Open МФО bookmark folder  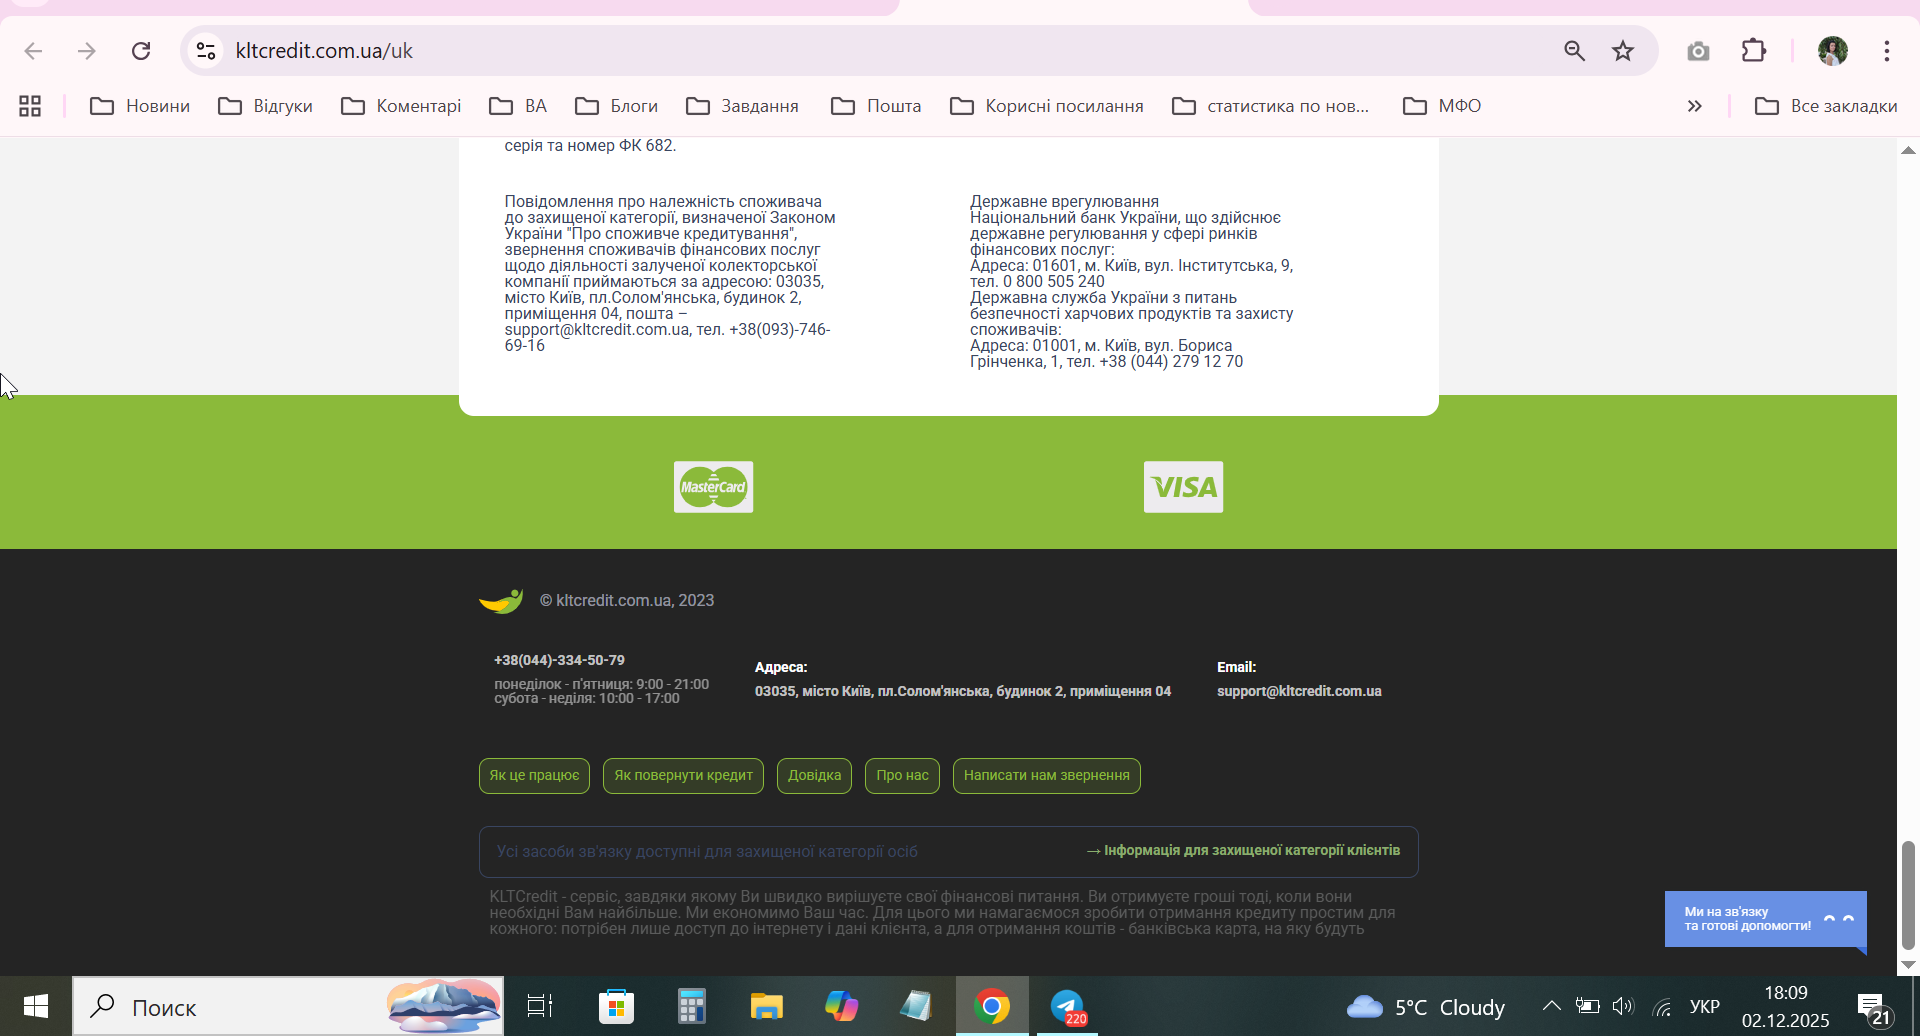(1442, 106)
